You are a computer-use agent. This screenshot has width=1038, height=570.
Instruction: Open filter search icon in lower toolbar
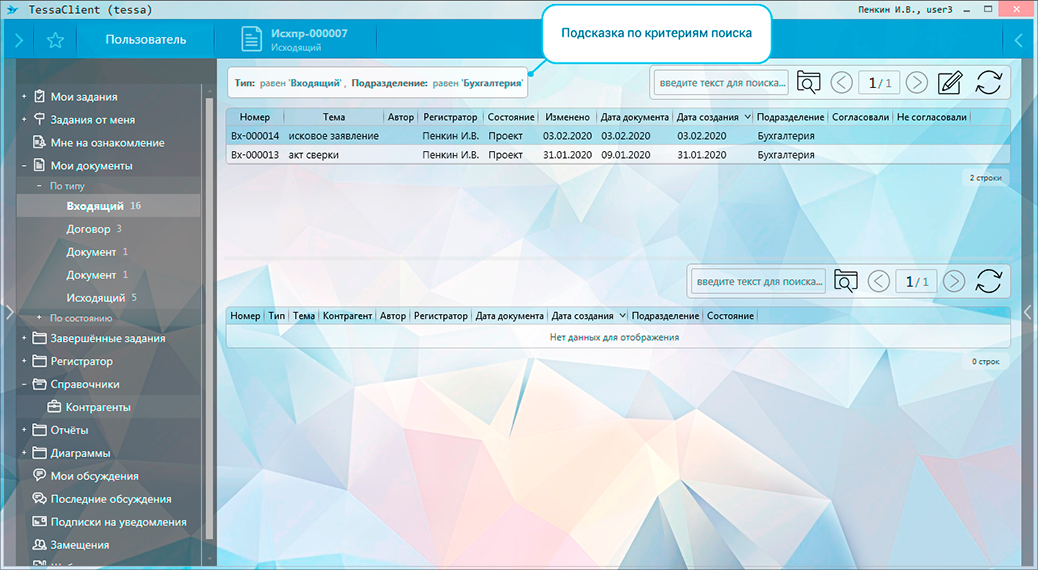pyautogui.click(x=846, y=281)
